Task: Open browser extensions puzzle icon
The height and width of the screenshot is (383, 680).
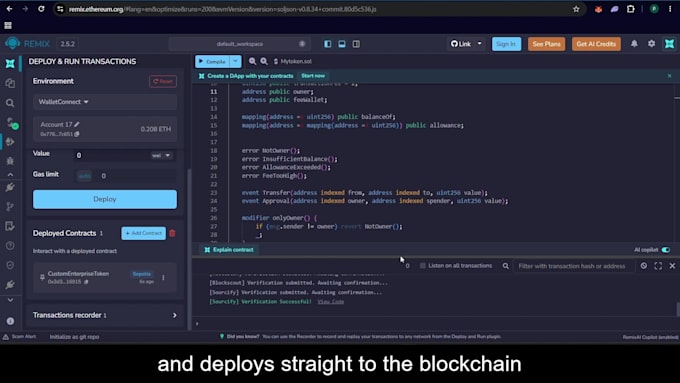Action: point(631,9)
